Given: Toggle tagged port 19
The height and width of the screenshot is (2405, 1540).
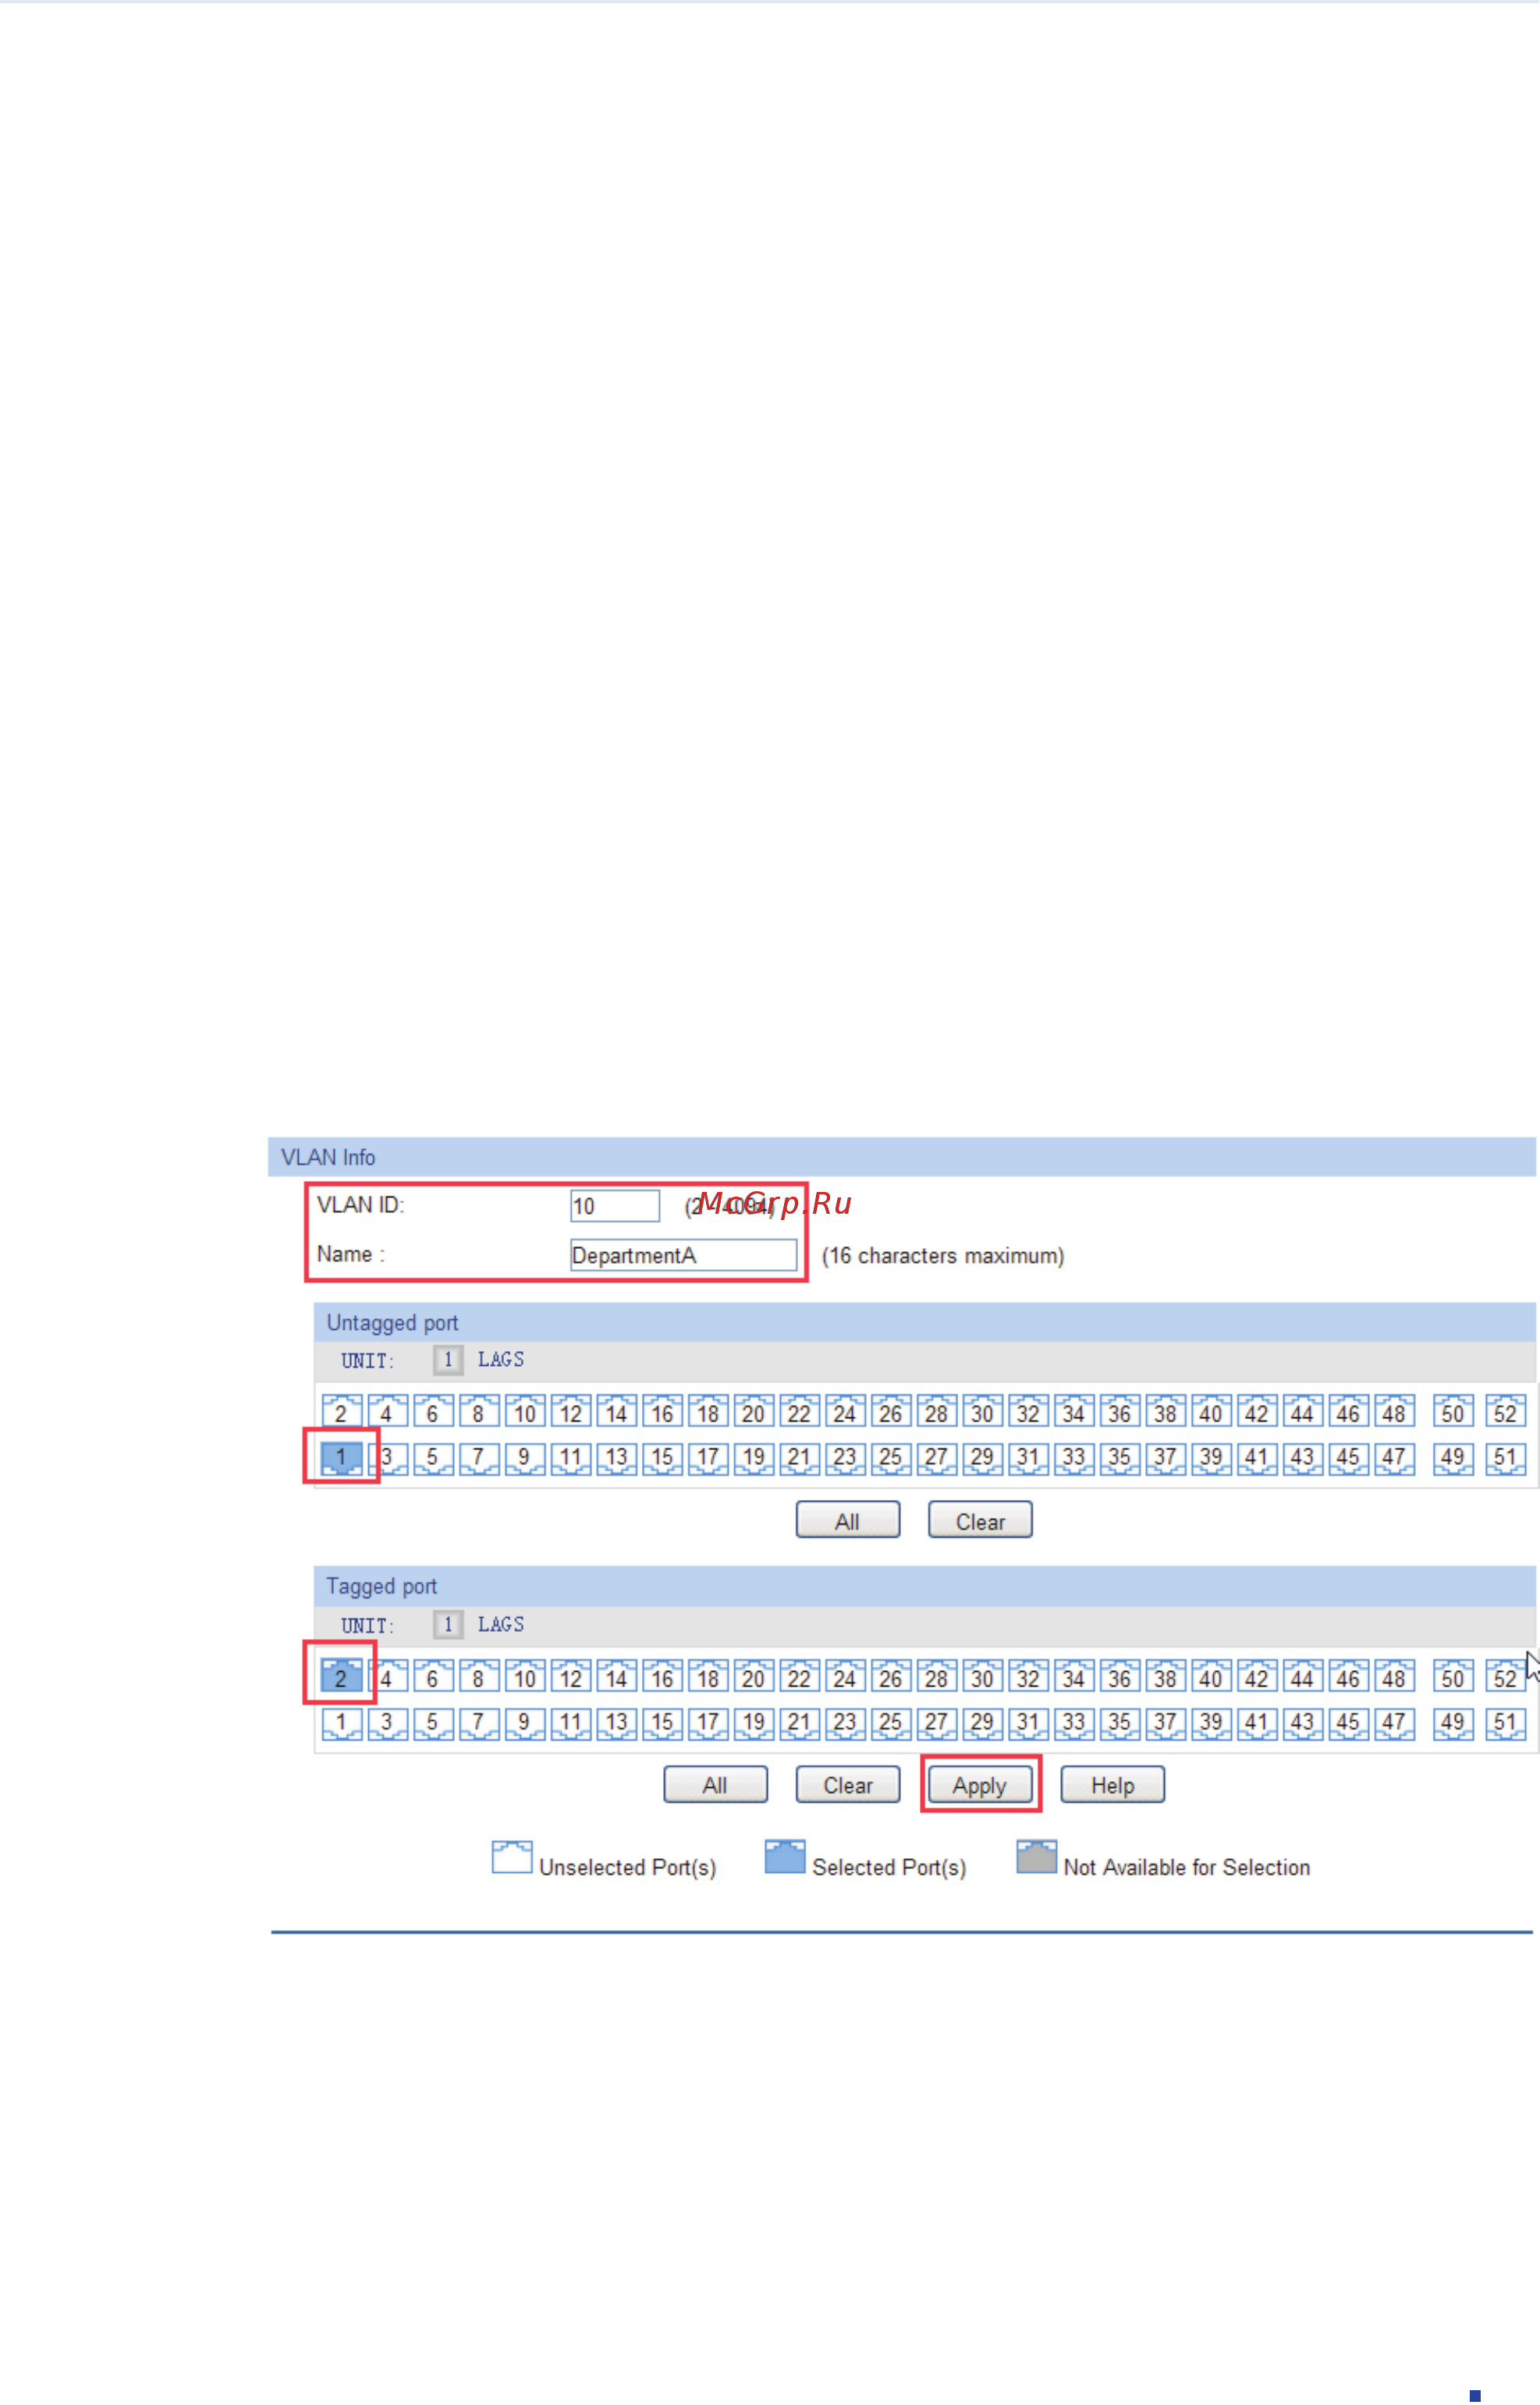Looking at the screenshot, I should [x=754, y=1723].
